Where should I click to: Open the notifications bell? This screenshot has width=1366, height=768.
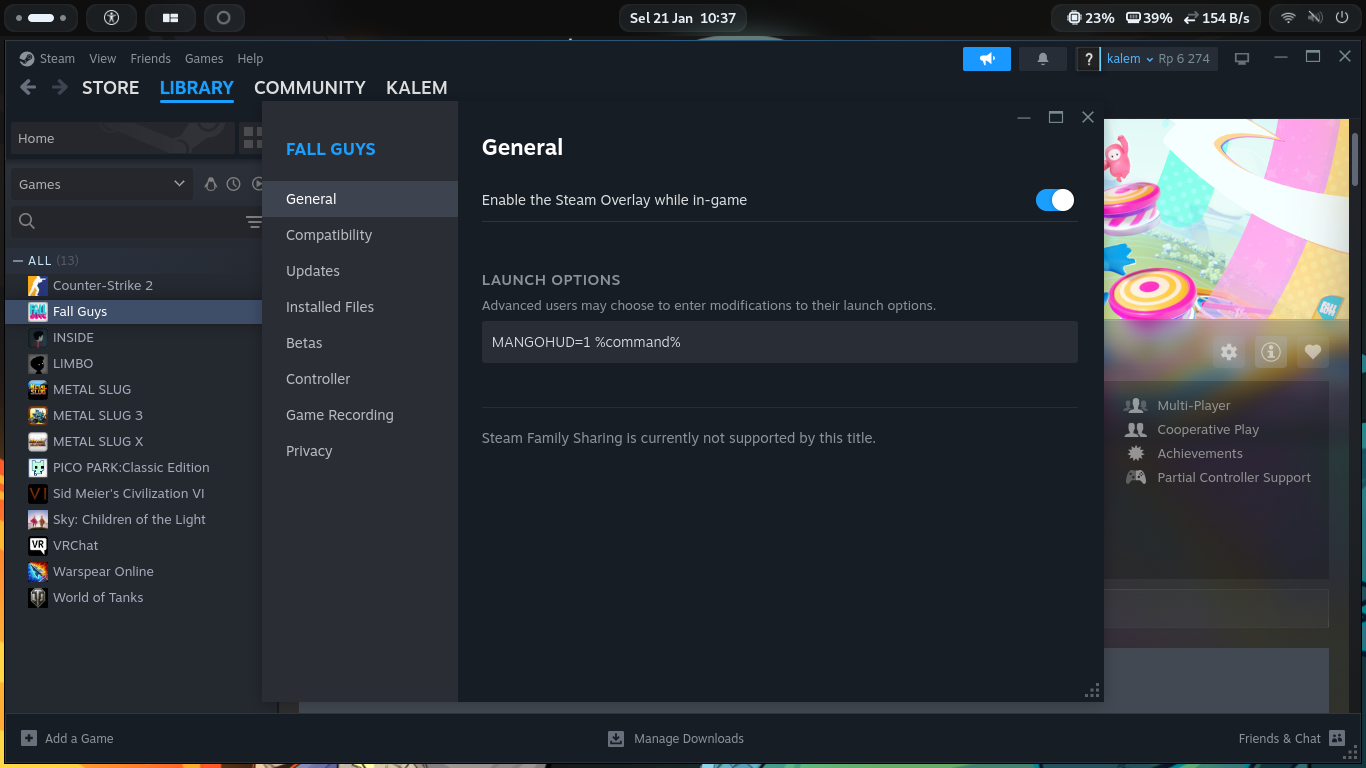click(x=1043, y=59)
